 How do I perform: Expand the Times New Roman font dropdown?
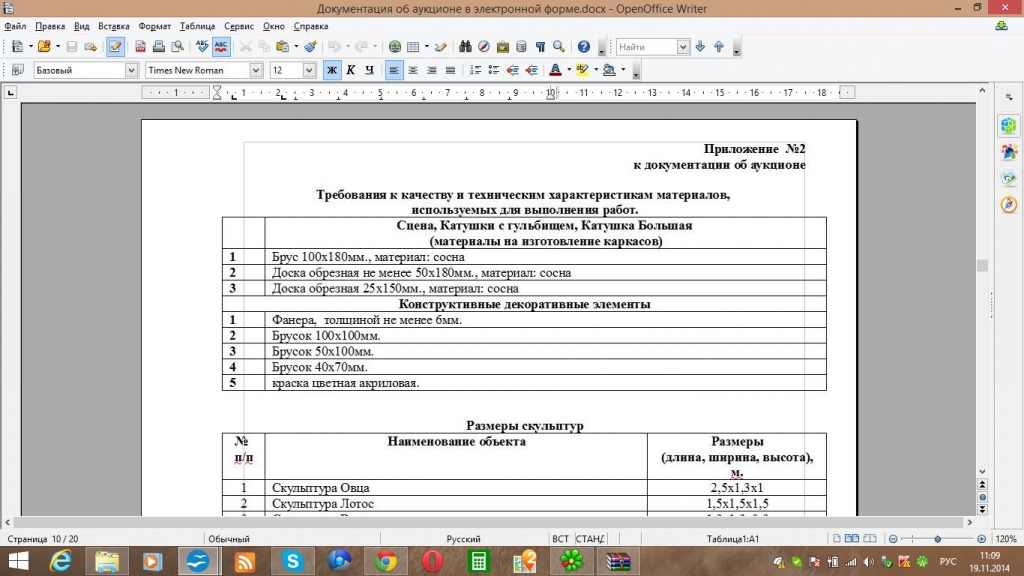[256, 70]
